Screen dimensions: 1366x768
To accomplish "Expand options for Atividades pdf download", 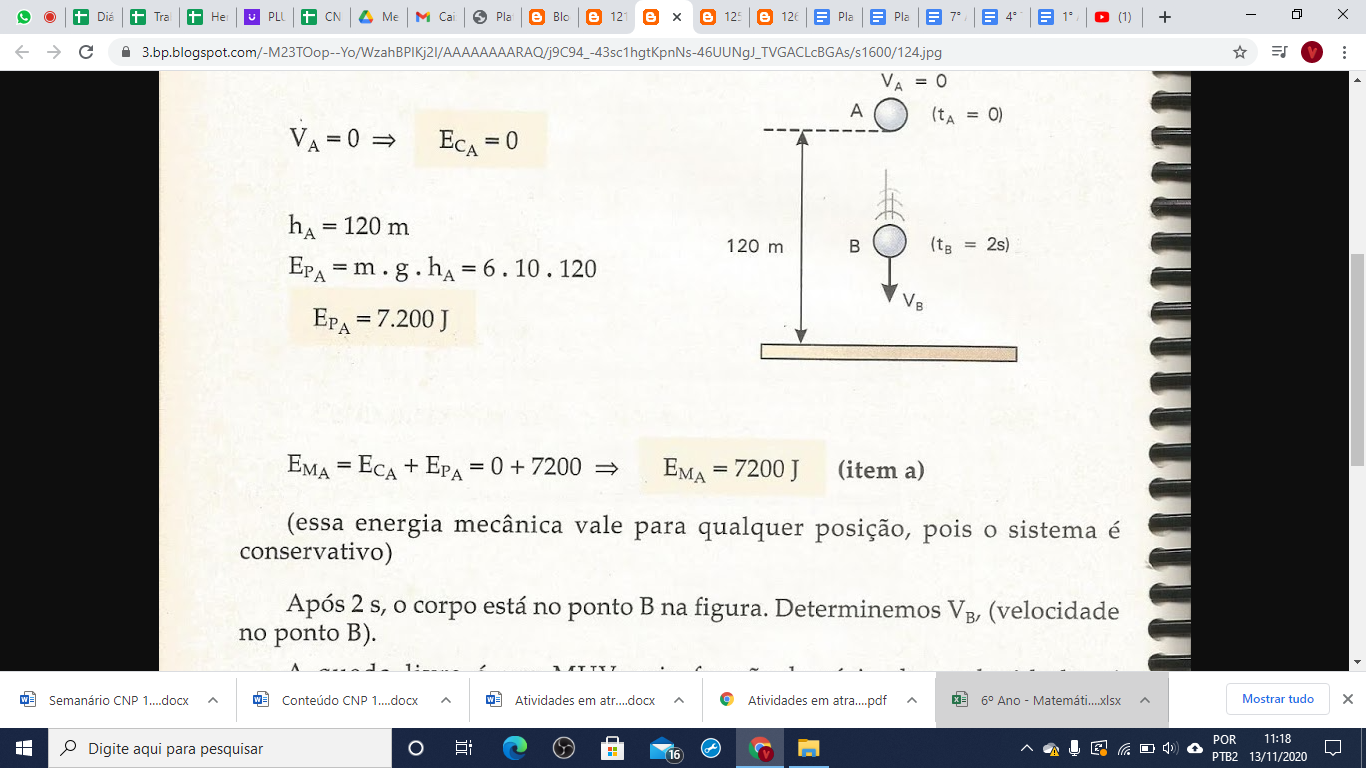I will 912,700.
